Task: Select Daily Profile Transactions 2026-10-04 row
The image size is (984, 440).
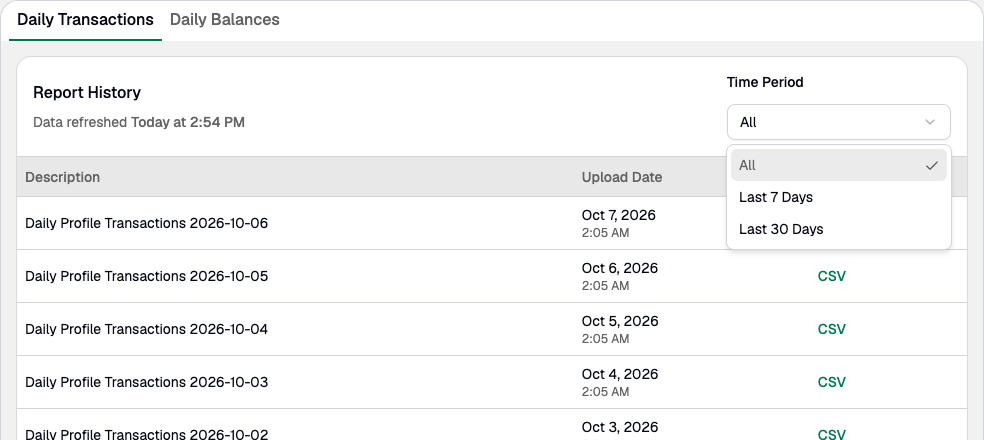Action: pos(492,329)
